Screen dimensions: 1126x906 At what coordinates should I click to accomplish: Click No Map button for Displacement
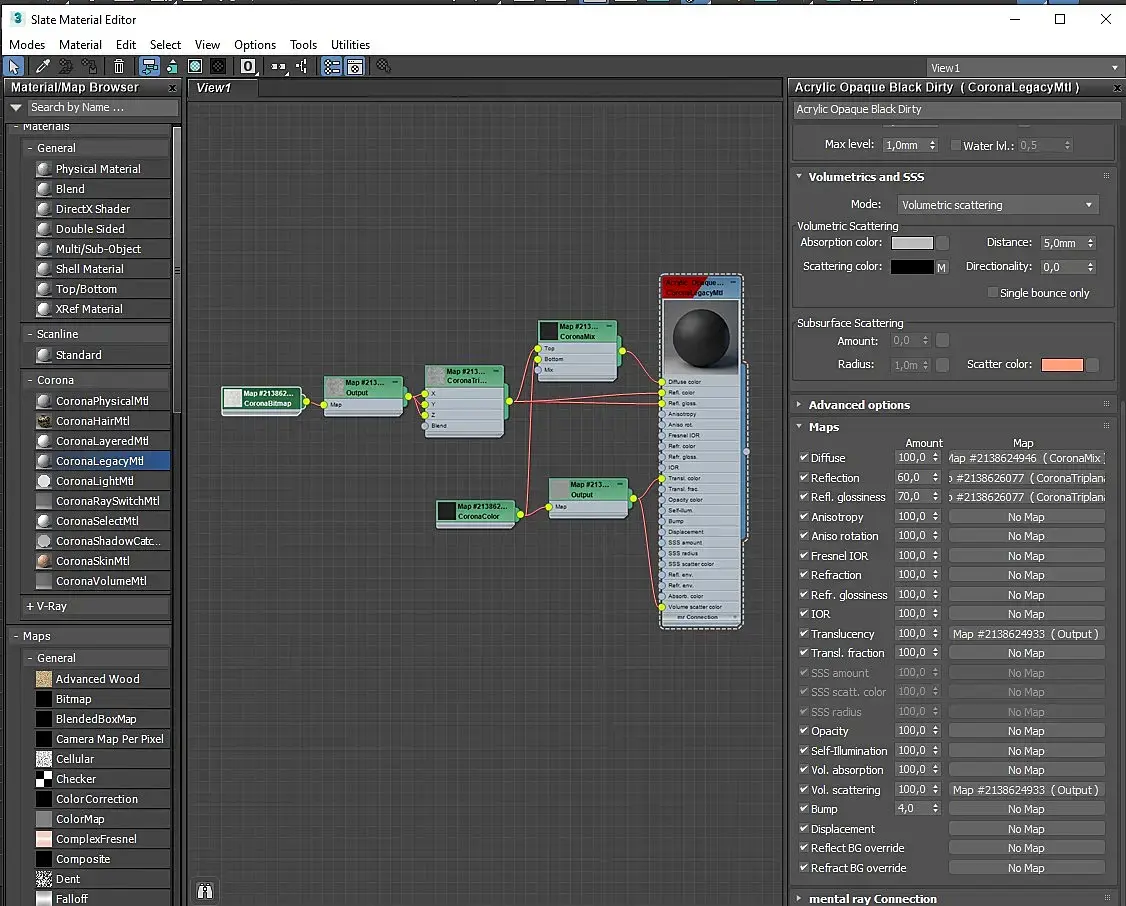pyautogui.click(x=1026, y=829)
